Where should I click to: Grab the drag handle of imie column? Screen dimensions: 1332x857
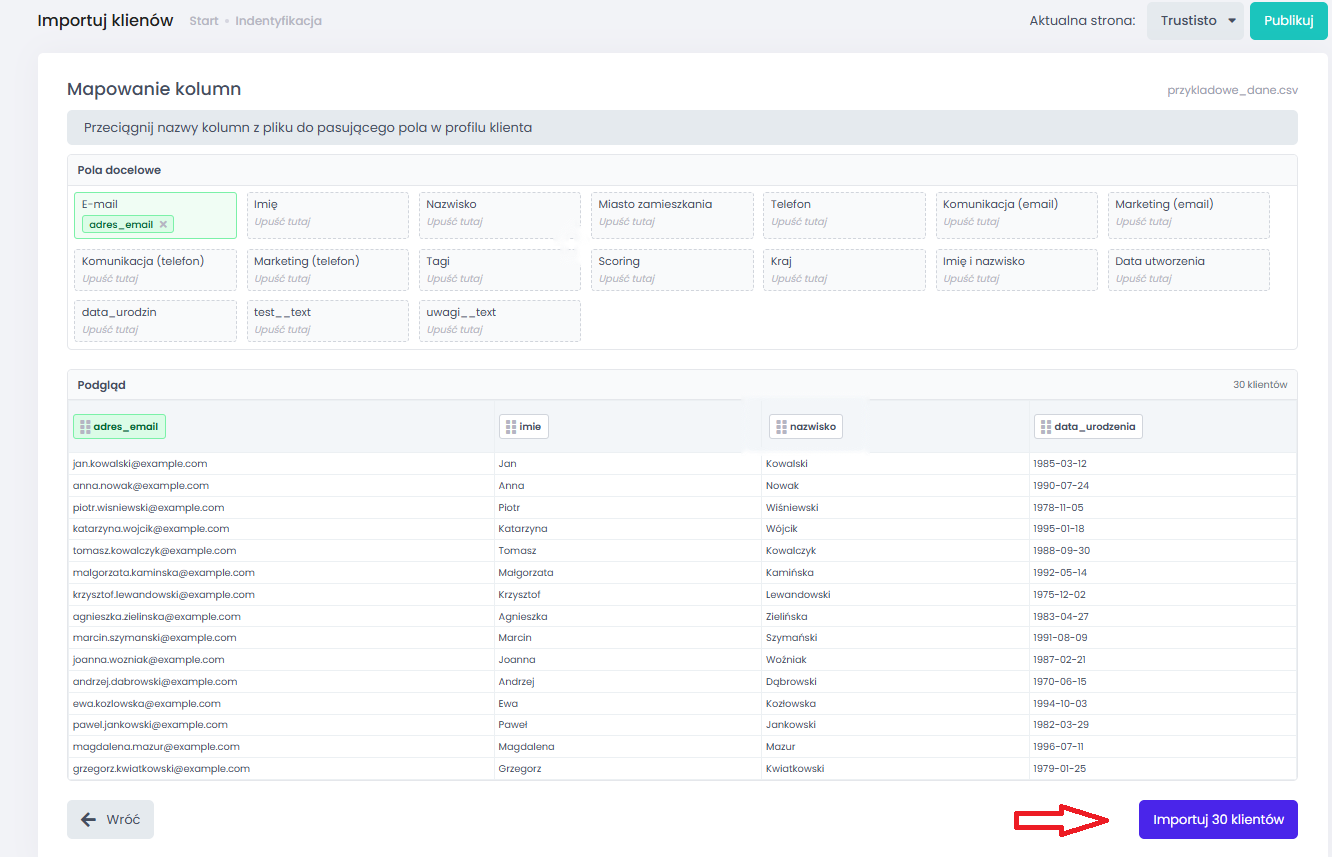(x=511, y=427)
